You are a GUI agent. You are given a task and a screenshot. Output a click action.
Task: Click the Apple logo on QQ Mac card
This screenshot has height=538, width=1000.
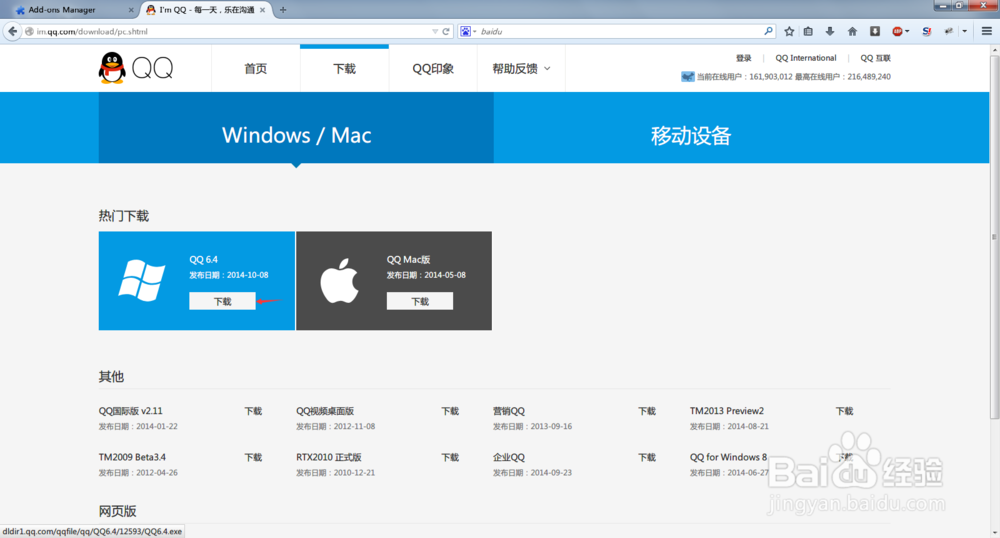339,280
